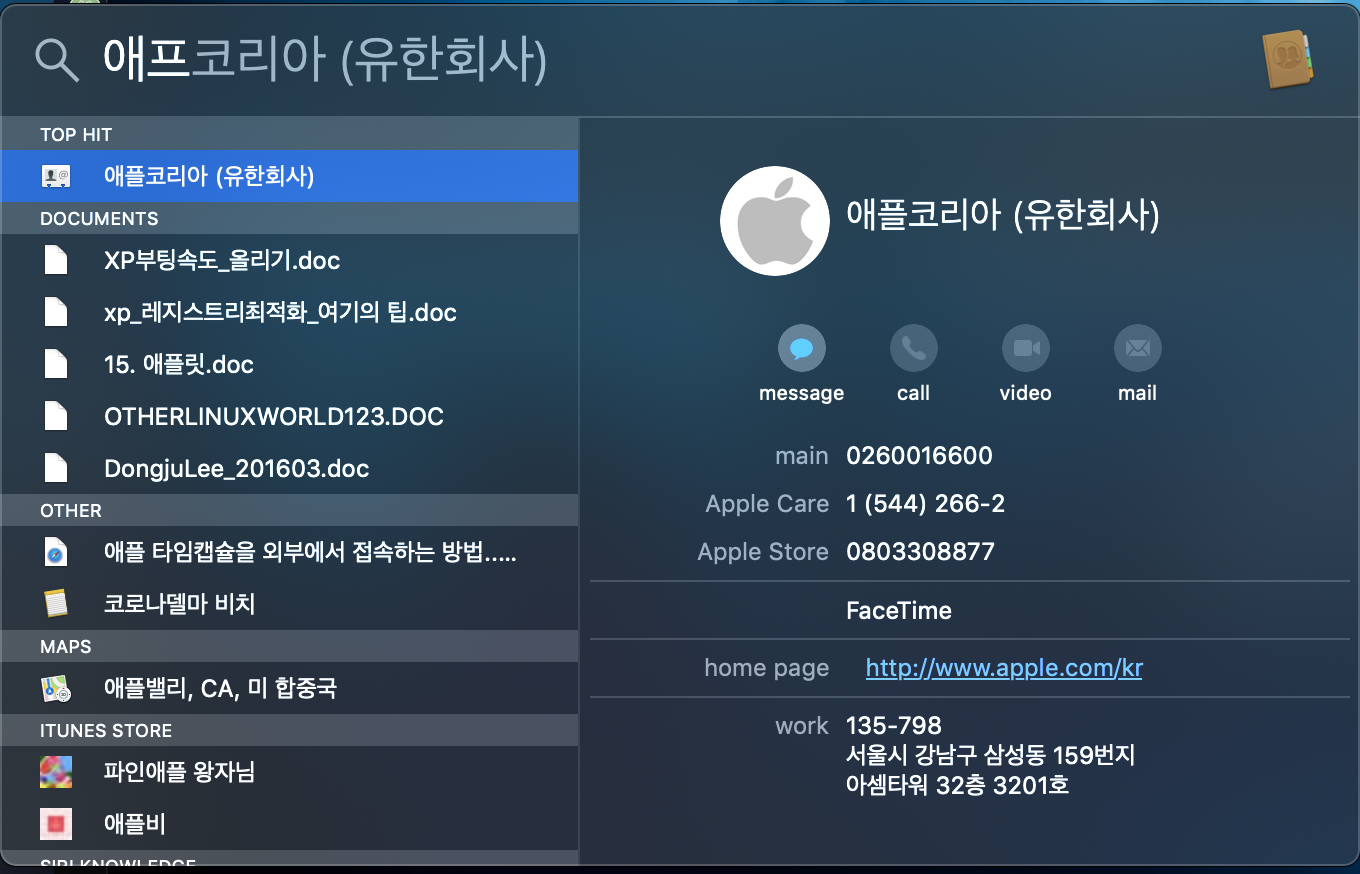
Task: Click Apple Care number 1 (544) 266-2
Action: (925, 504)
